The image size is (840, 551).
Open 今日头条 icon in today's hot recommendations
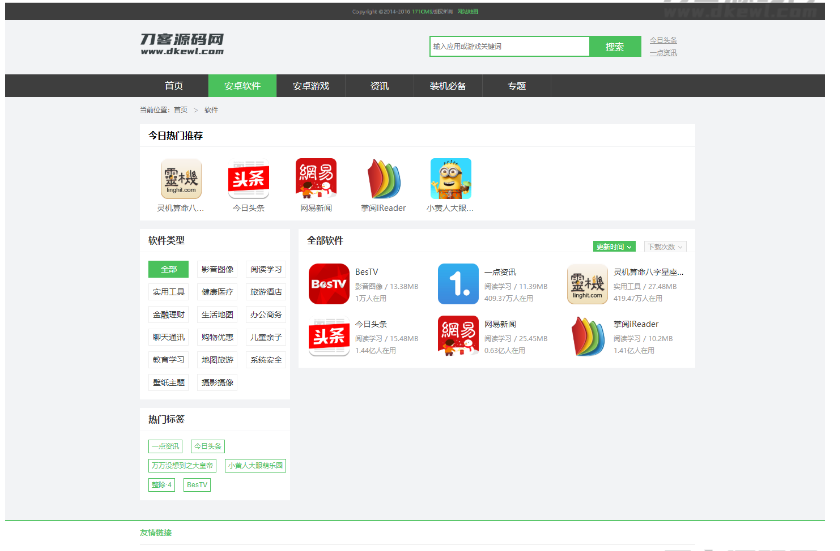[248, 179]
